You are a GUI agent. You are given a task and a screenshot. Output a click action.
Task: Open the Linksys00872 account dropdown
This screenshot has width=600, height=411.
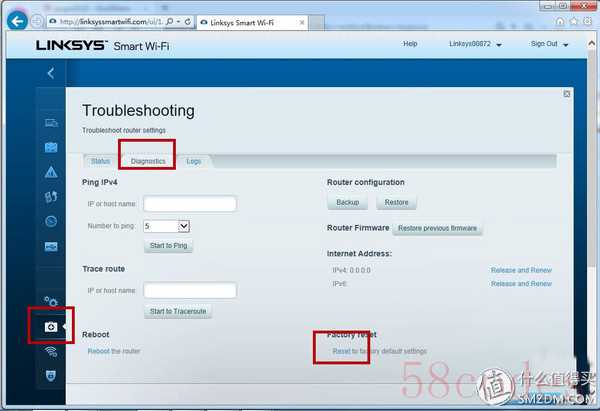pyautogui.click(x=478, y=44)
